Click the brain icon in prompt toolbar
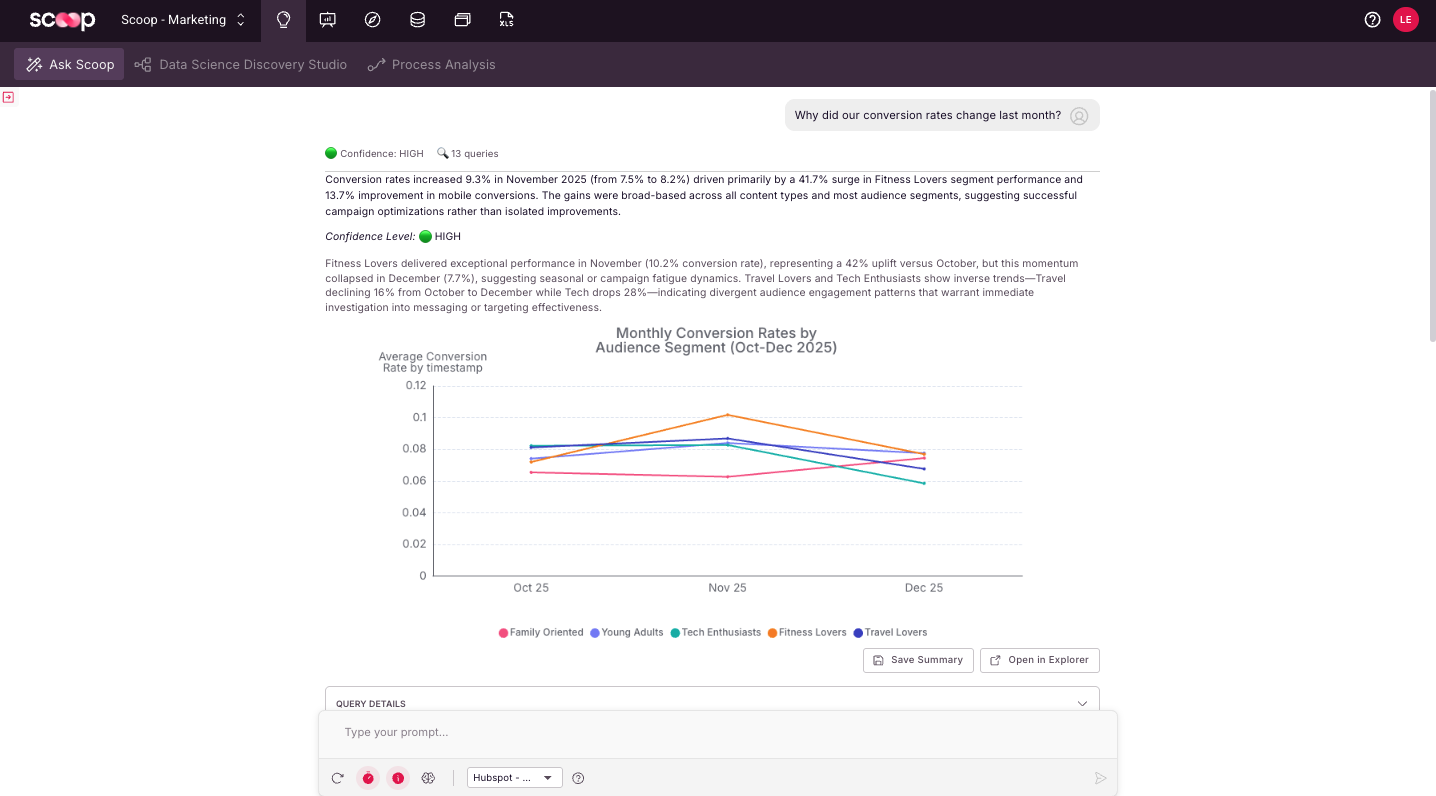The image size is (1436, 796). [428, 778]
